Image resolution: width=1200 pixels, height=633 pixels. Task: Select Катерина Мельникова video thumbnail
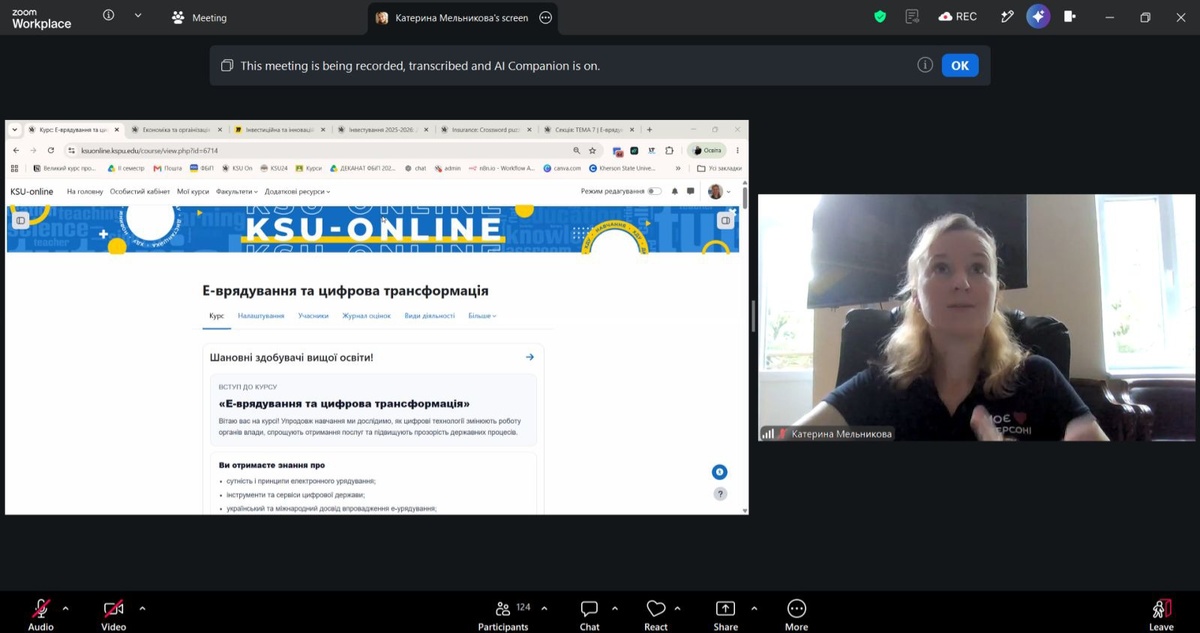(977, 317)
